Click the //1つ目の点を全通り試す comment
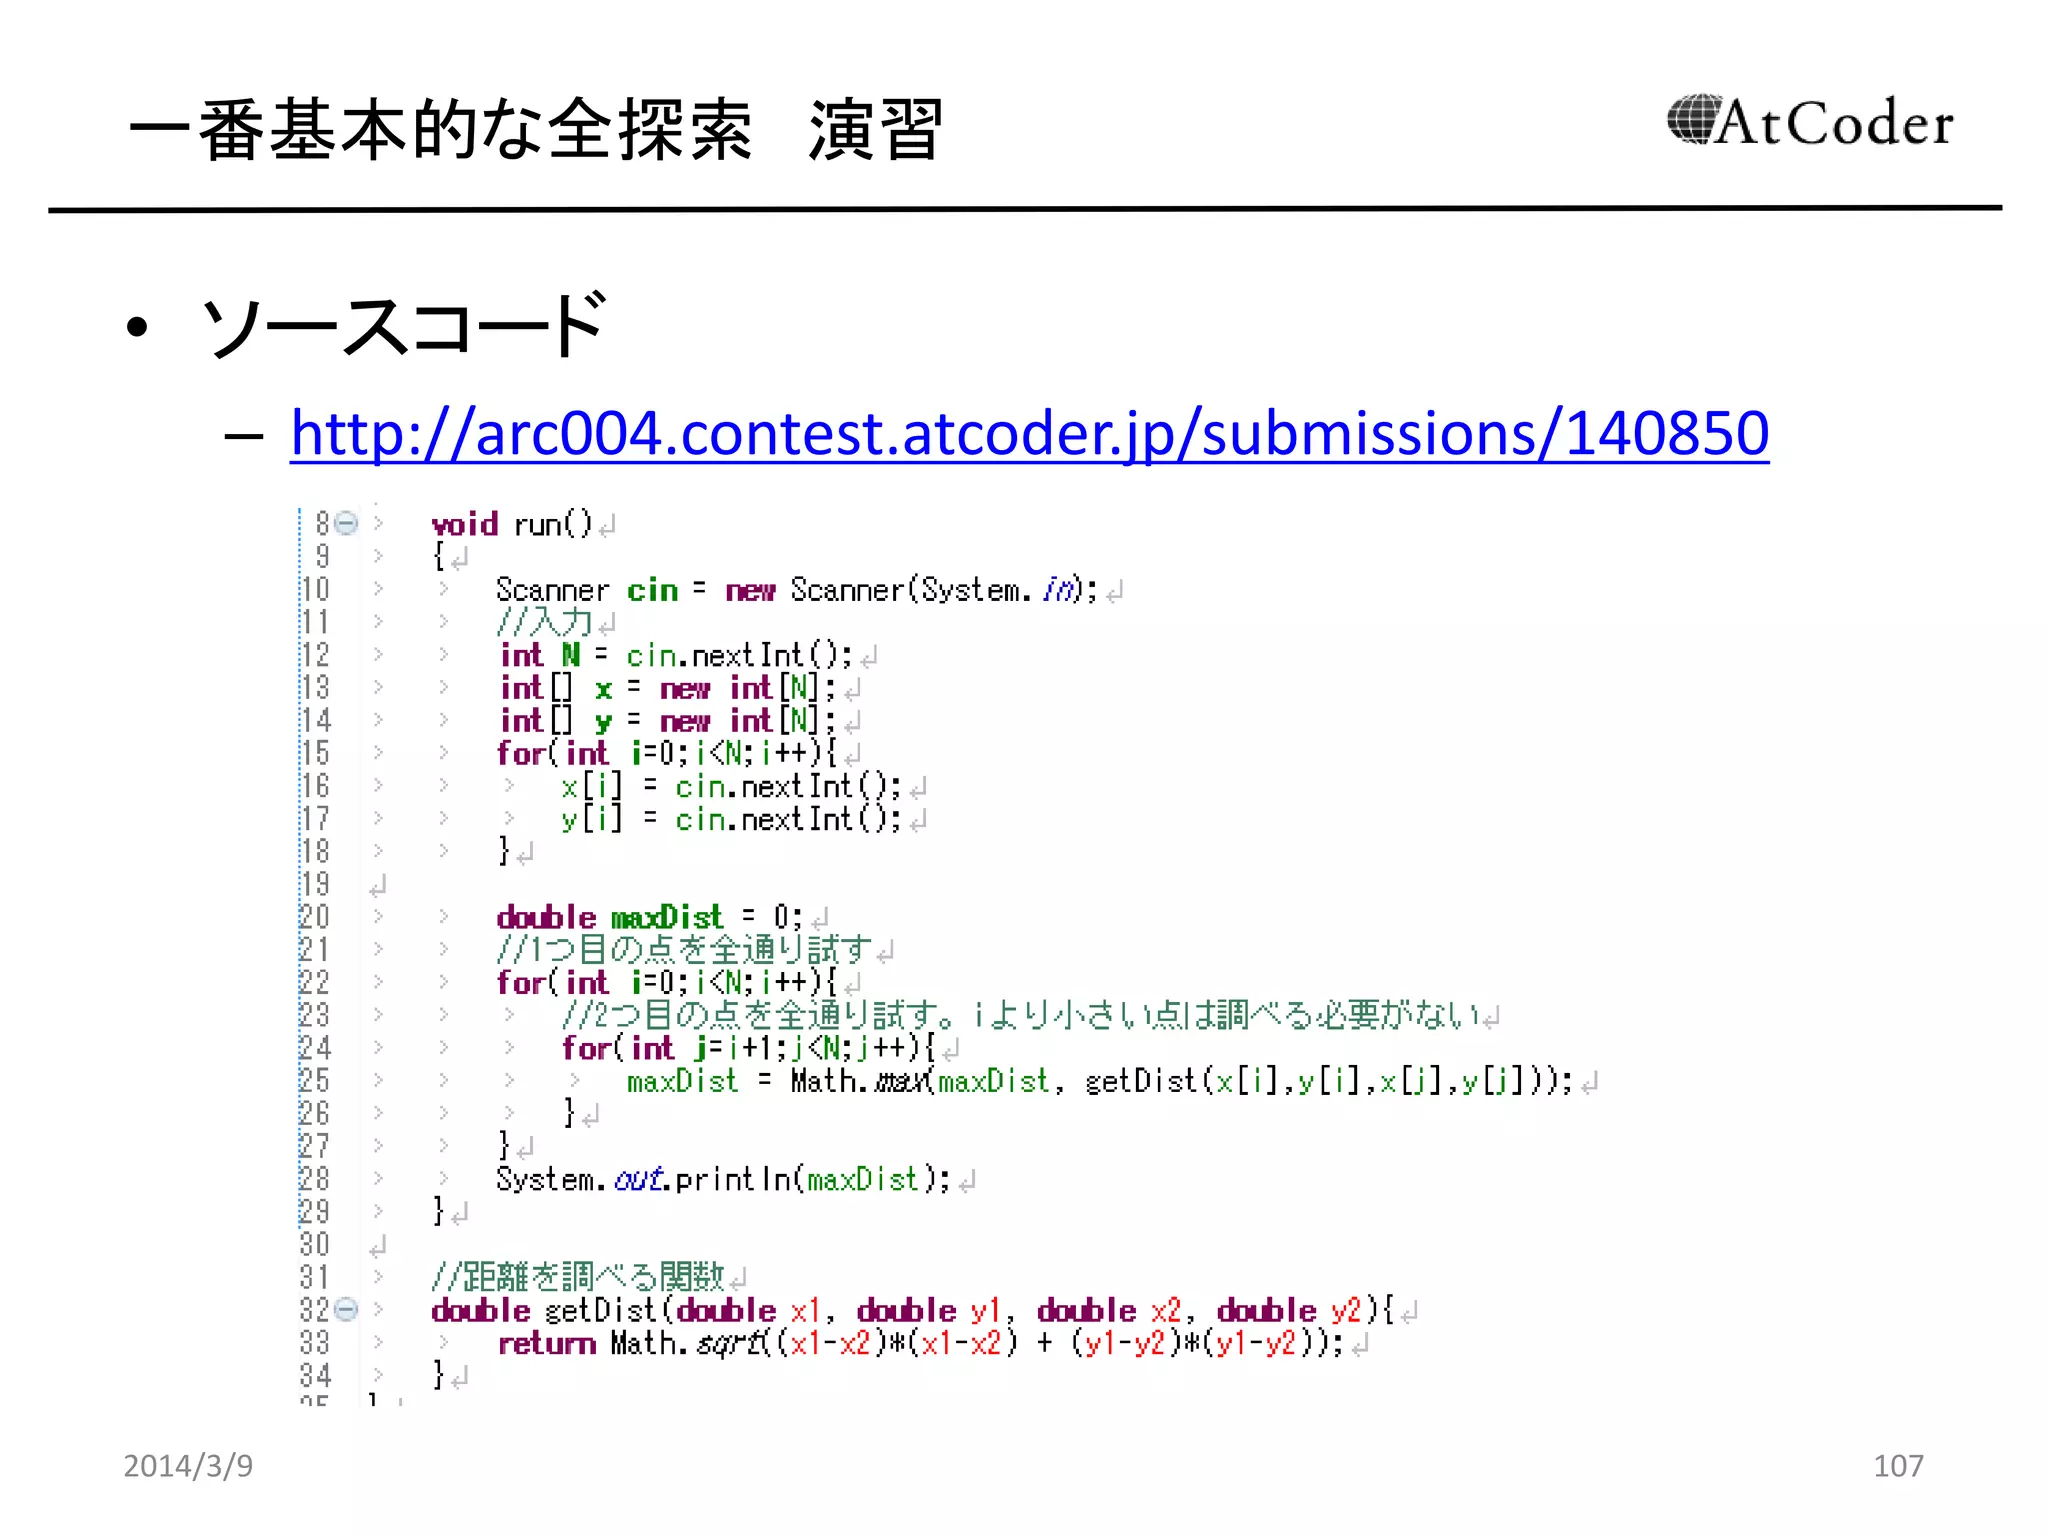The height and width of the screenshot is (1536, 2048). pyautogui.click(x=684, y=950)
